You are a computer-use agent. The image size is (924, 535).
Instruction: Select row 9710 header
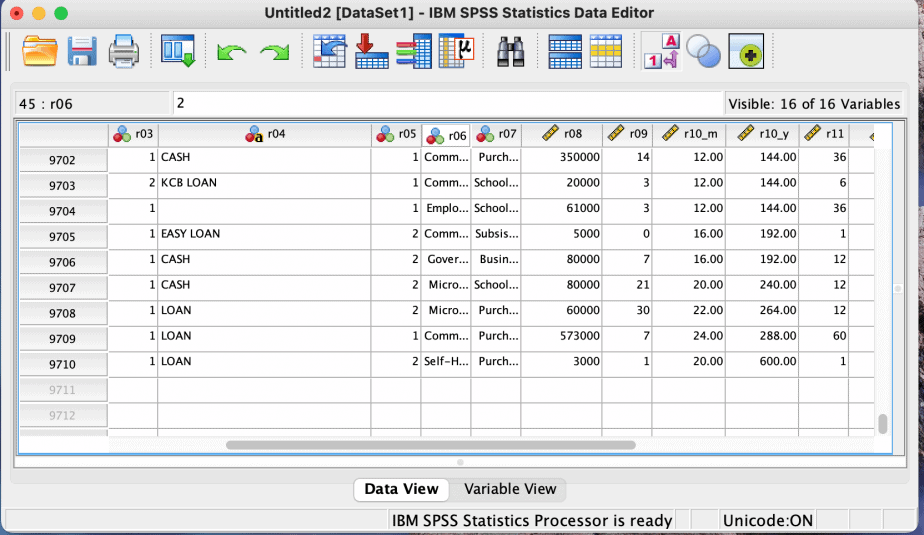click(x=63, y=364)
